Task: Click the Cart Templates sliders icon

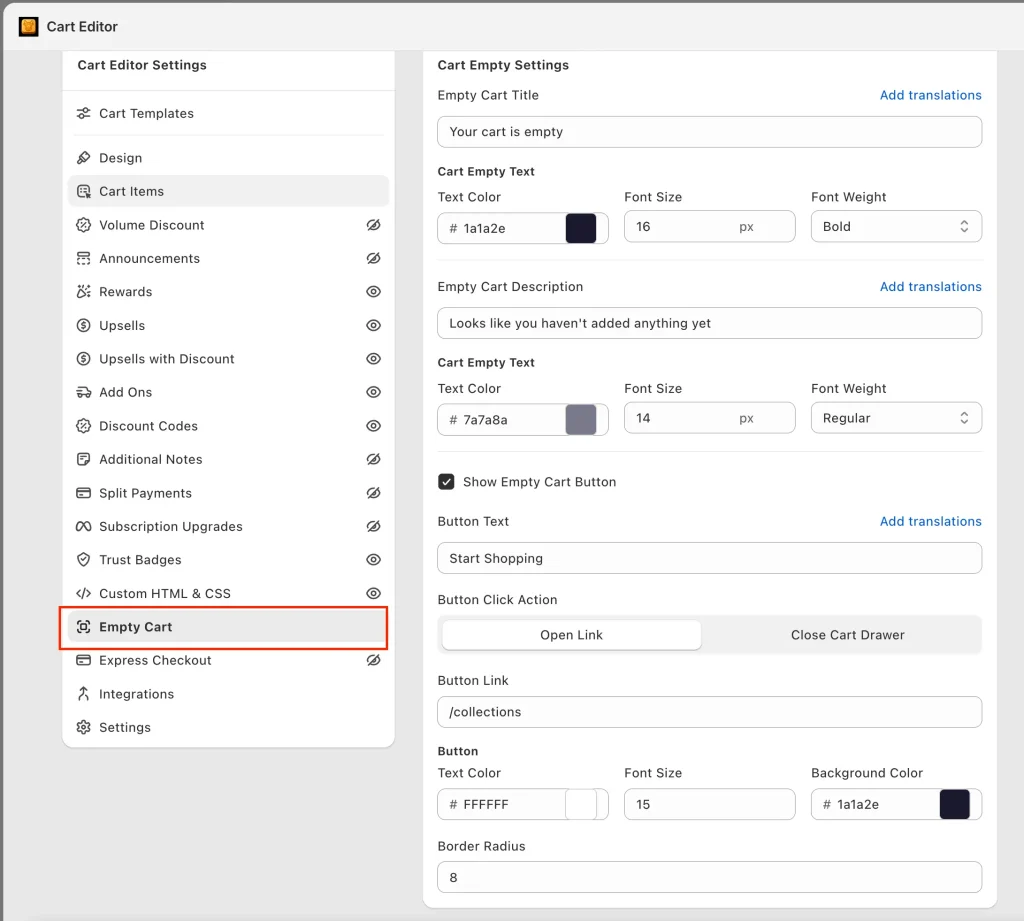Action: [x=84, y=114]
